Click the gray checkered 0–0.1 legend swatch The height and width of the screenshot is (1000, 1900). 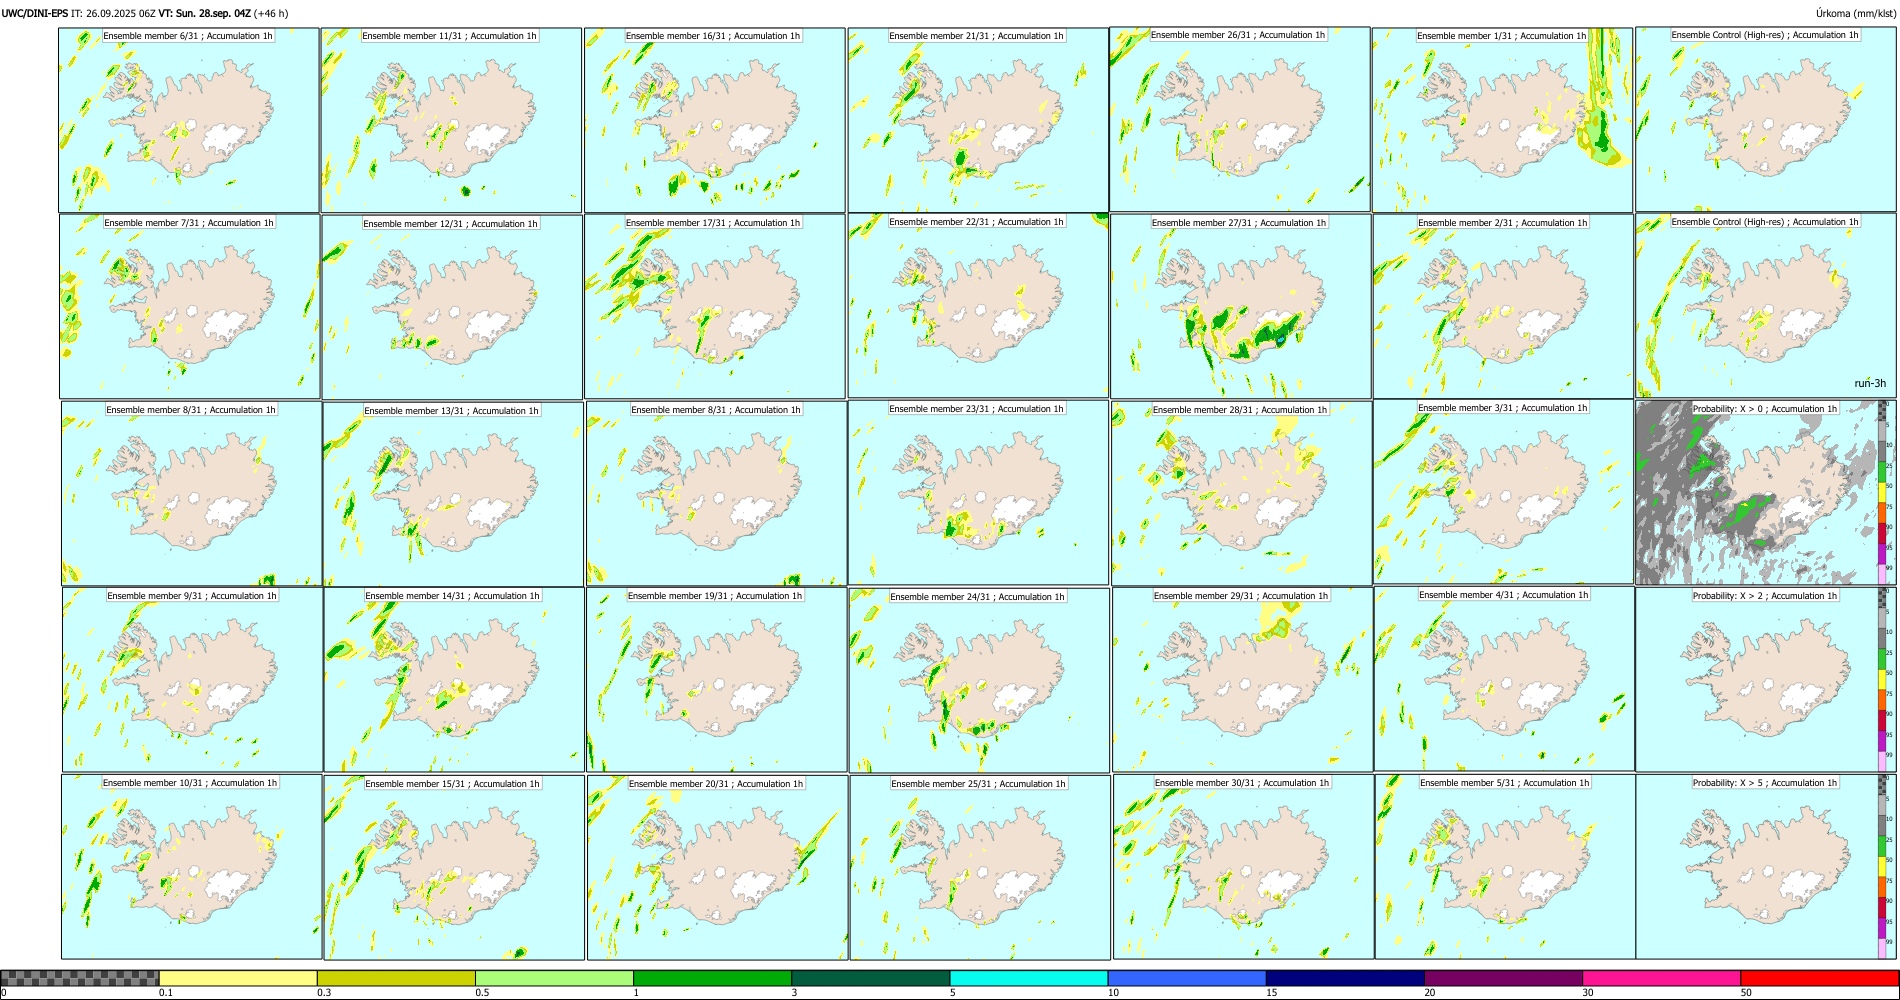tap(80, 978)
